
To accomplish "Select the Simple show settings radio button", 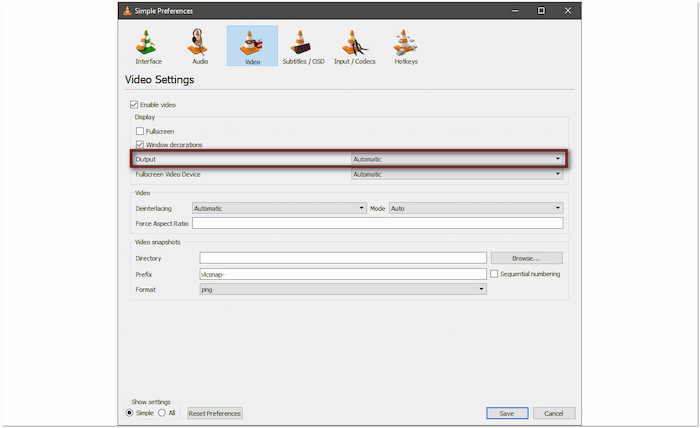I will pyautogui.click(x=129, y=413).
